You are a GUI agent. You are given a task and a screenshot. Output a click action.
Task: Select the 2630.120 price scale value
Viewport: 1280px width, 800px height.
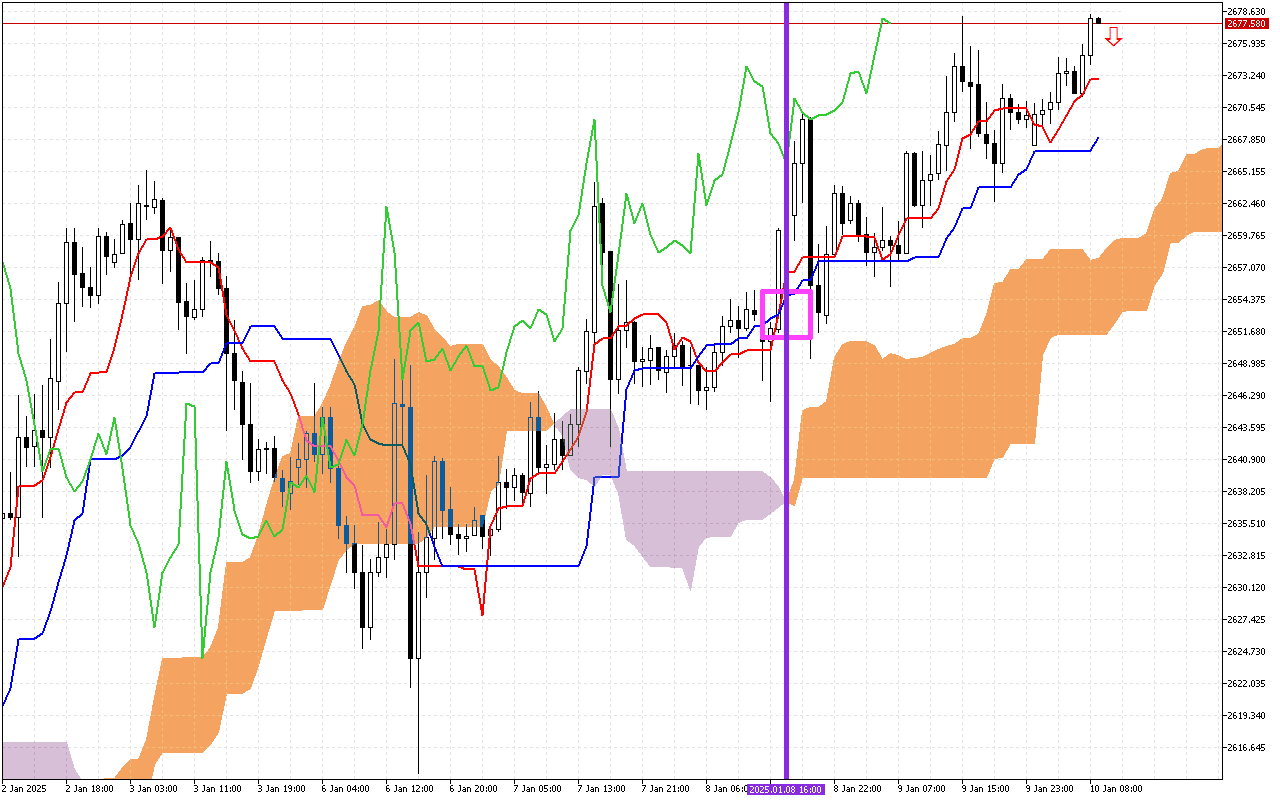click(x=1246, y=587)
